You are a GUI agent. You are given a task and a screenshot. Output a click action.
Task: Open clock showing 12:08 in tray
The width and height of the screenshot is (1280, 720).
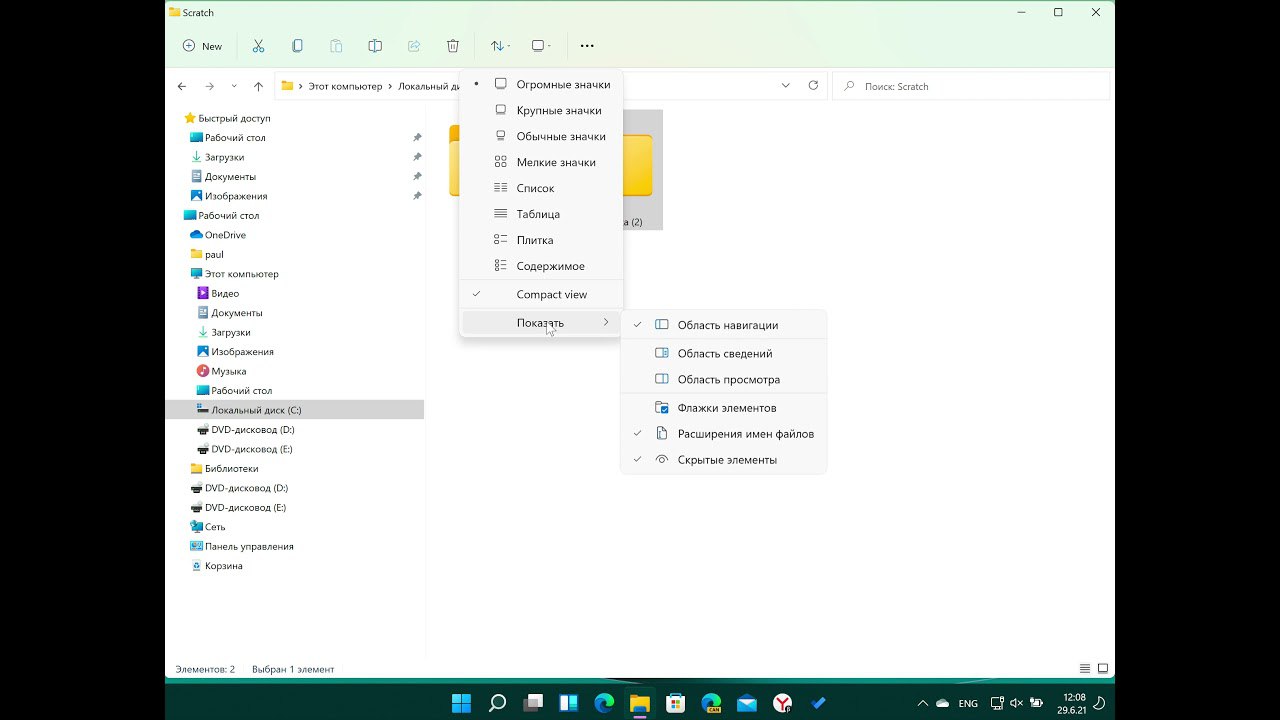tap(1073, 703)
